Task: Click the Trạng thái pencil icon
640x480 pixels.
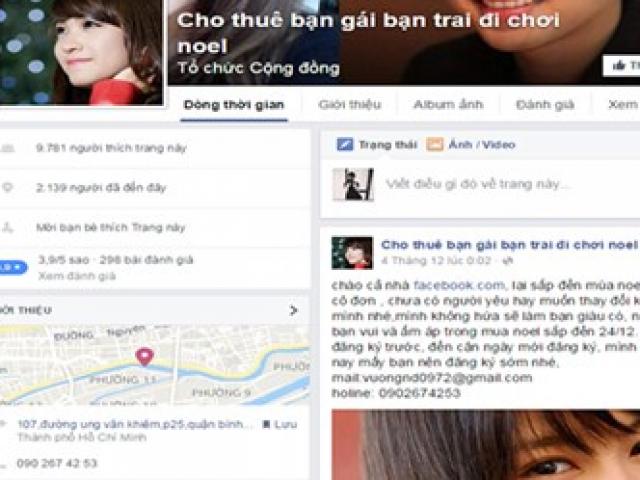Action: [x=345, y=144]
